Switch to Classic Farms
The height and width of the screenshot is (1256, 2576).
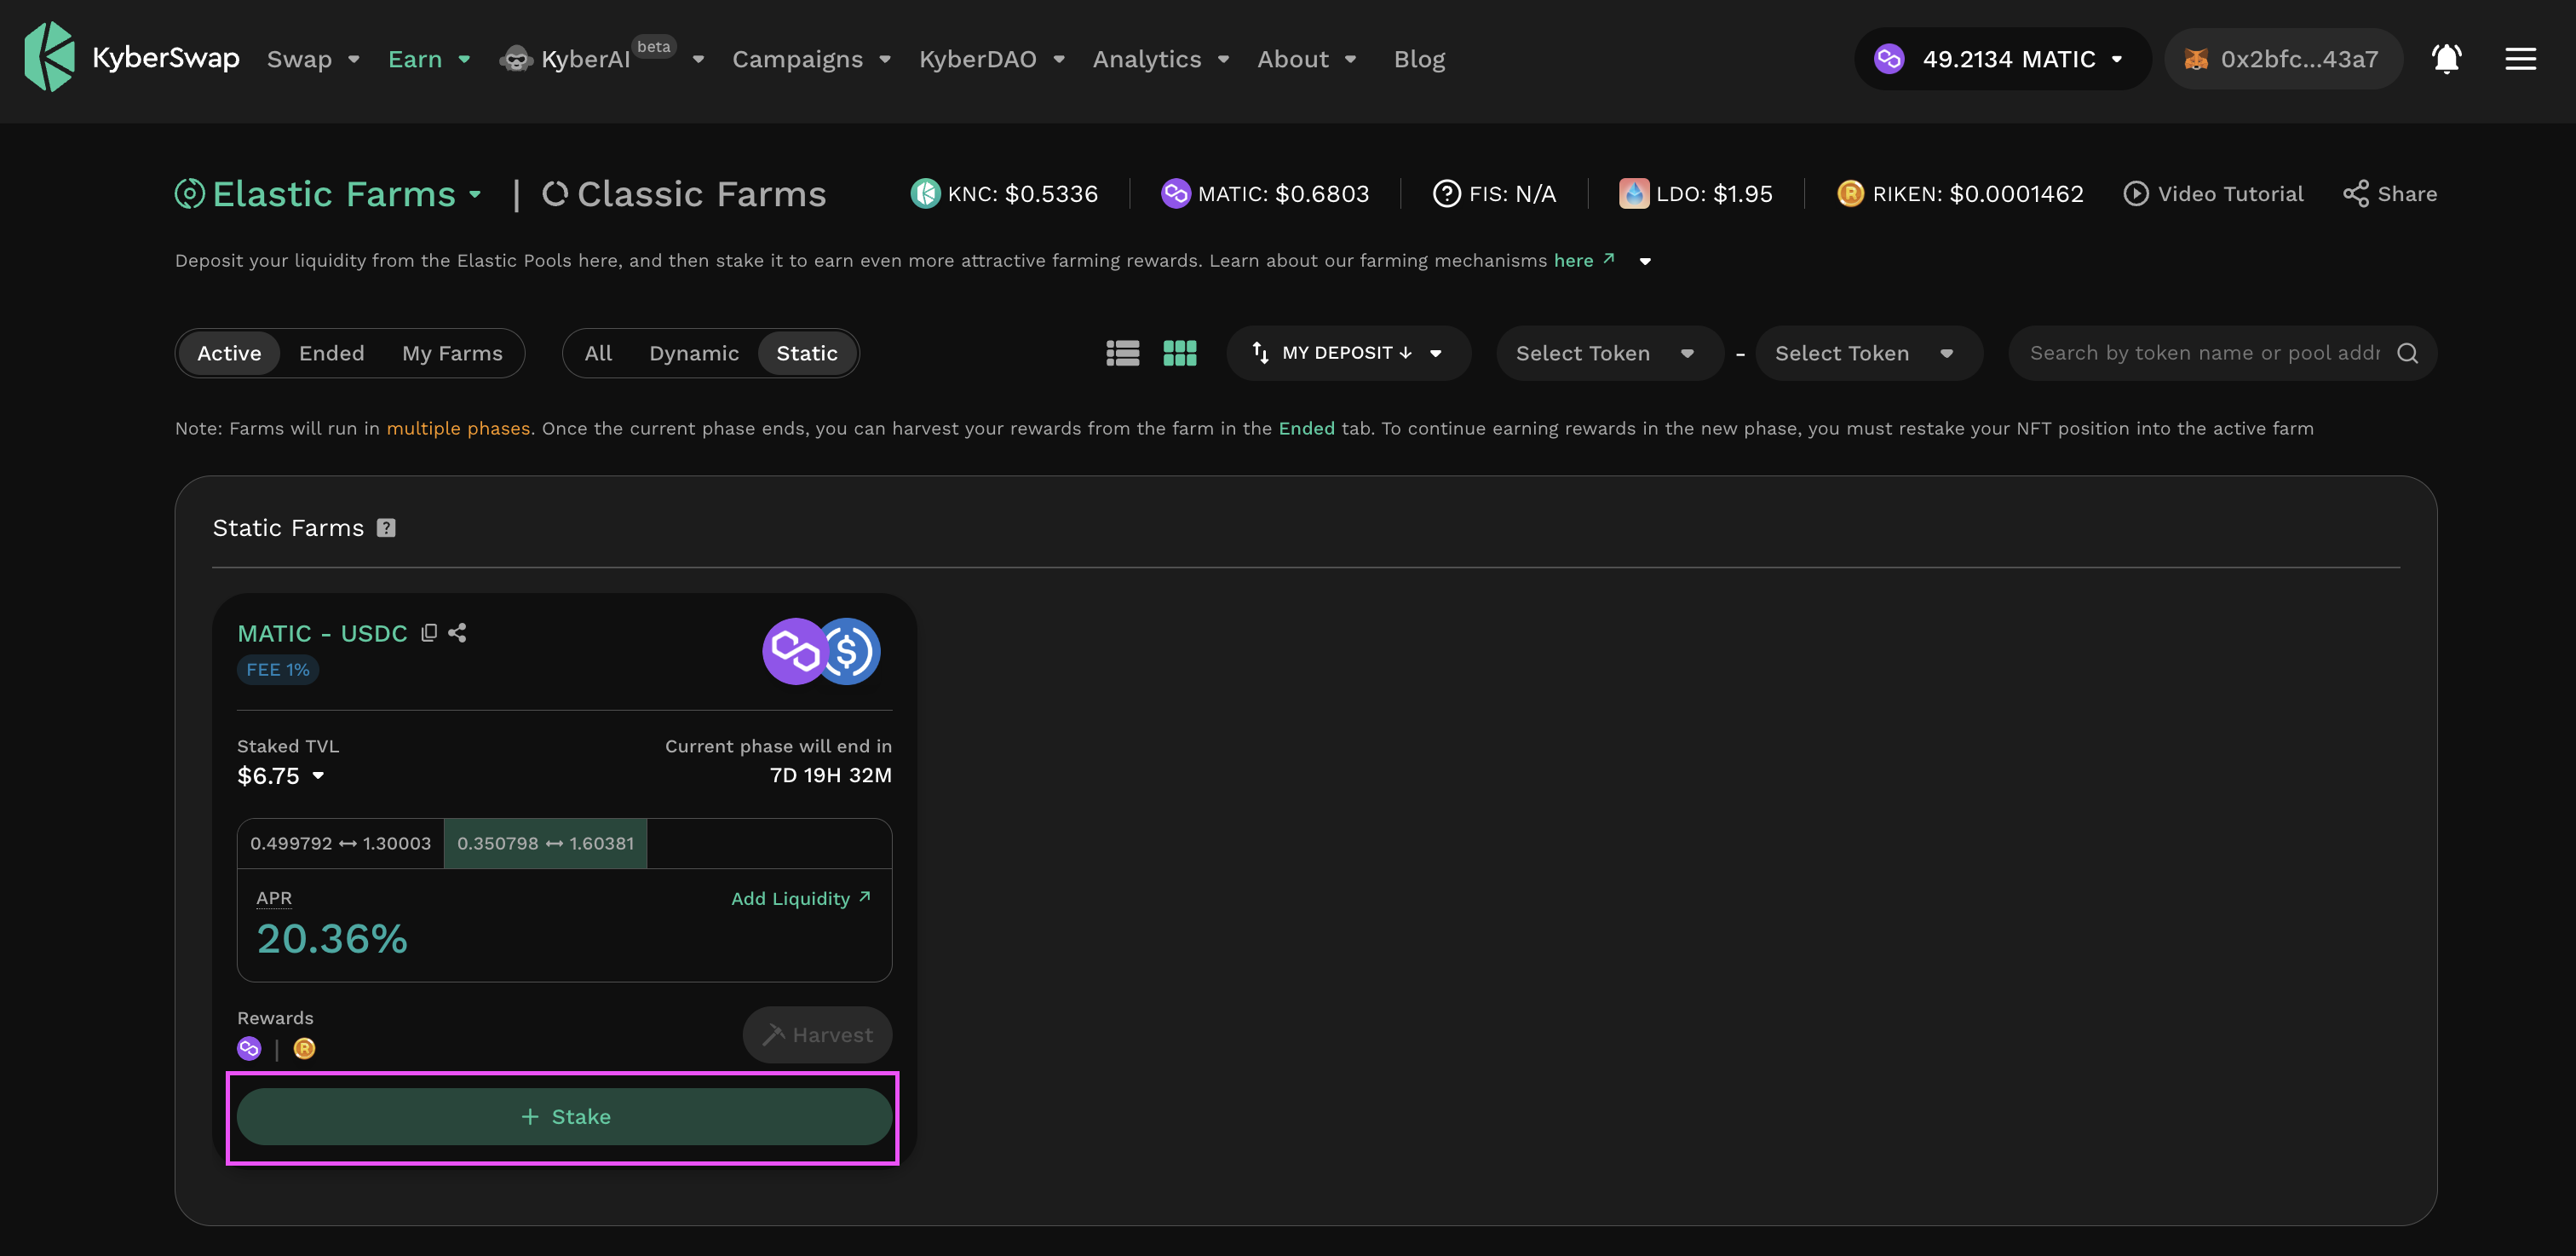684,193
